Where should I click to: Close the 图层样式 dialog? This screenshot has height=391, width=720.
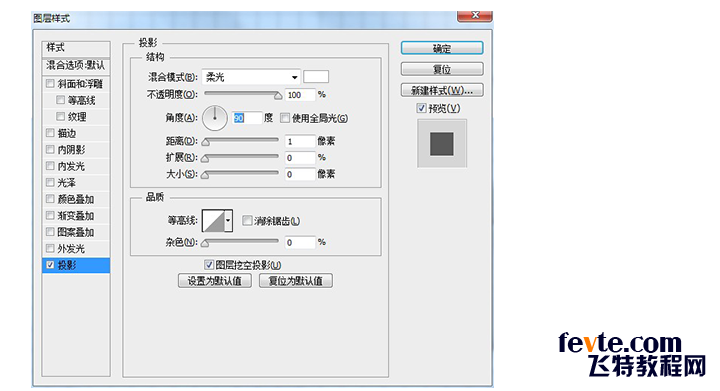tap(475, 16)
